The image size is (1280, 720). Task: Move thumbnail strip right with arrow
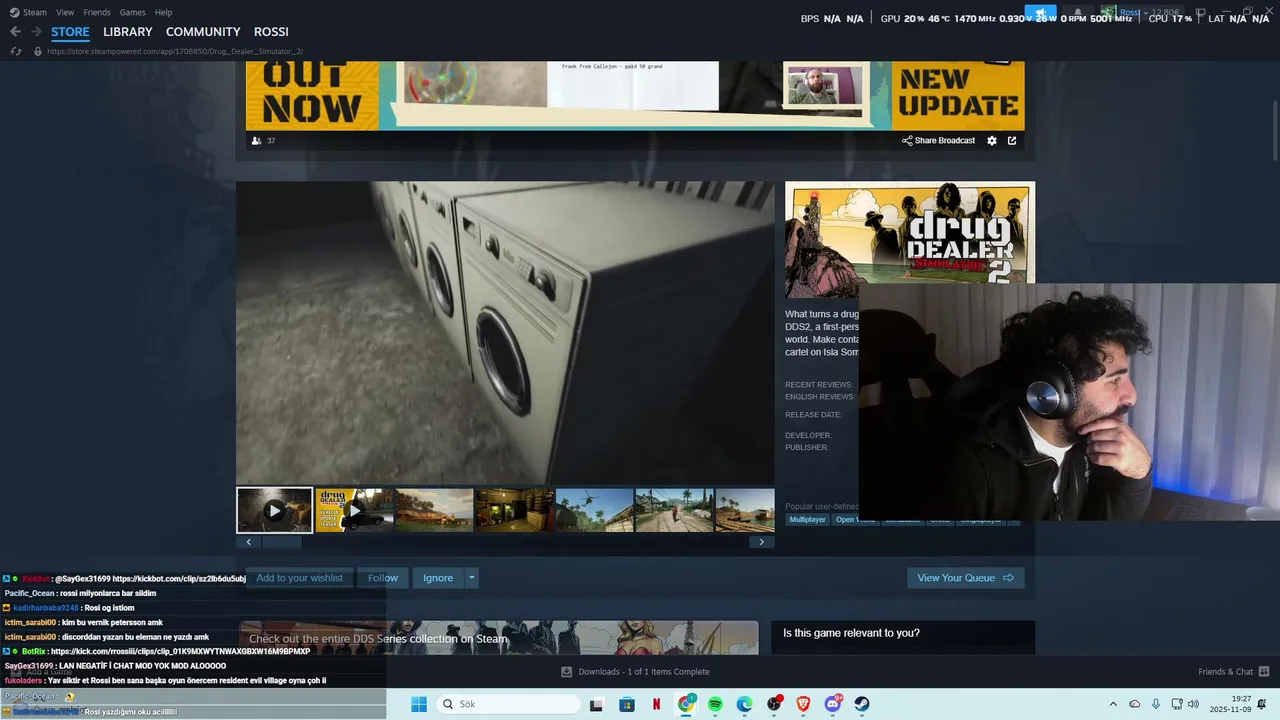pos(762,542)
